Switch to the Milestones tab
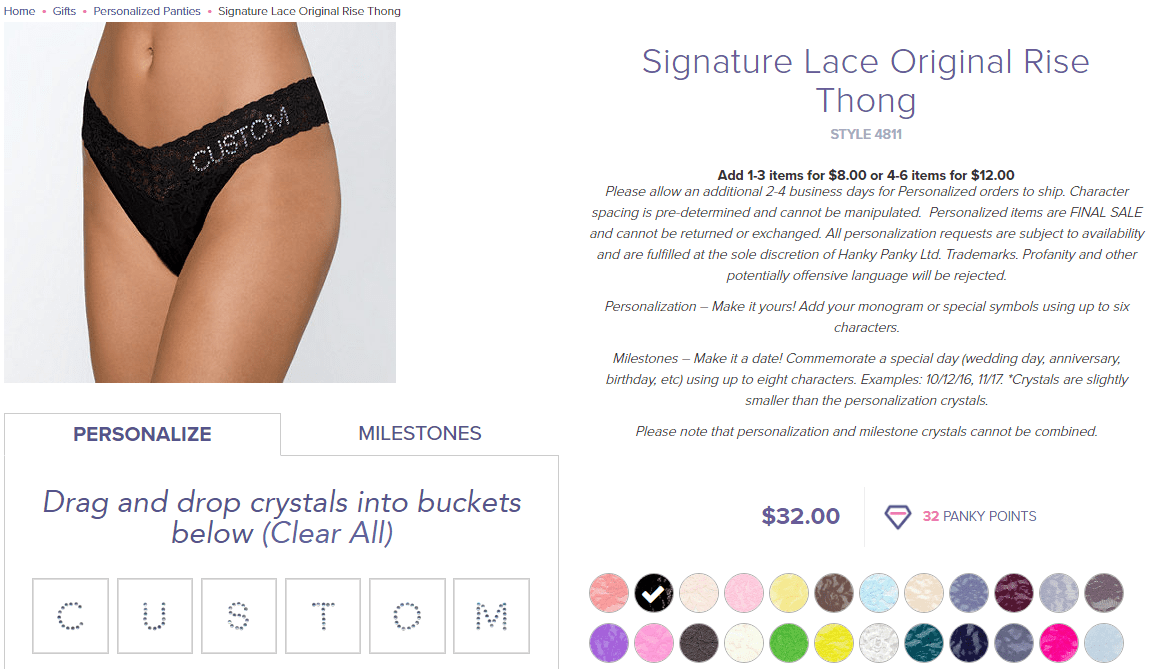 (420, 433)
